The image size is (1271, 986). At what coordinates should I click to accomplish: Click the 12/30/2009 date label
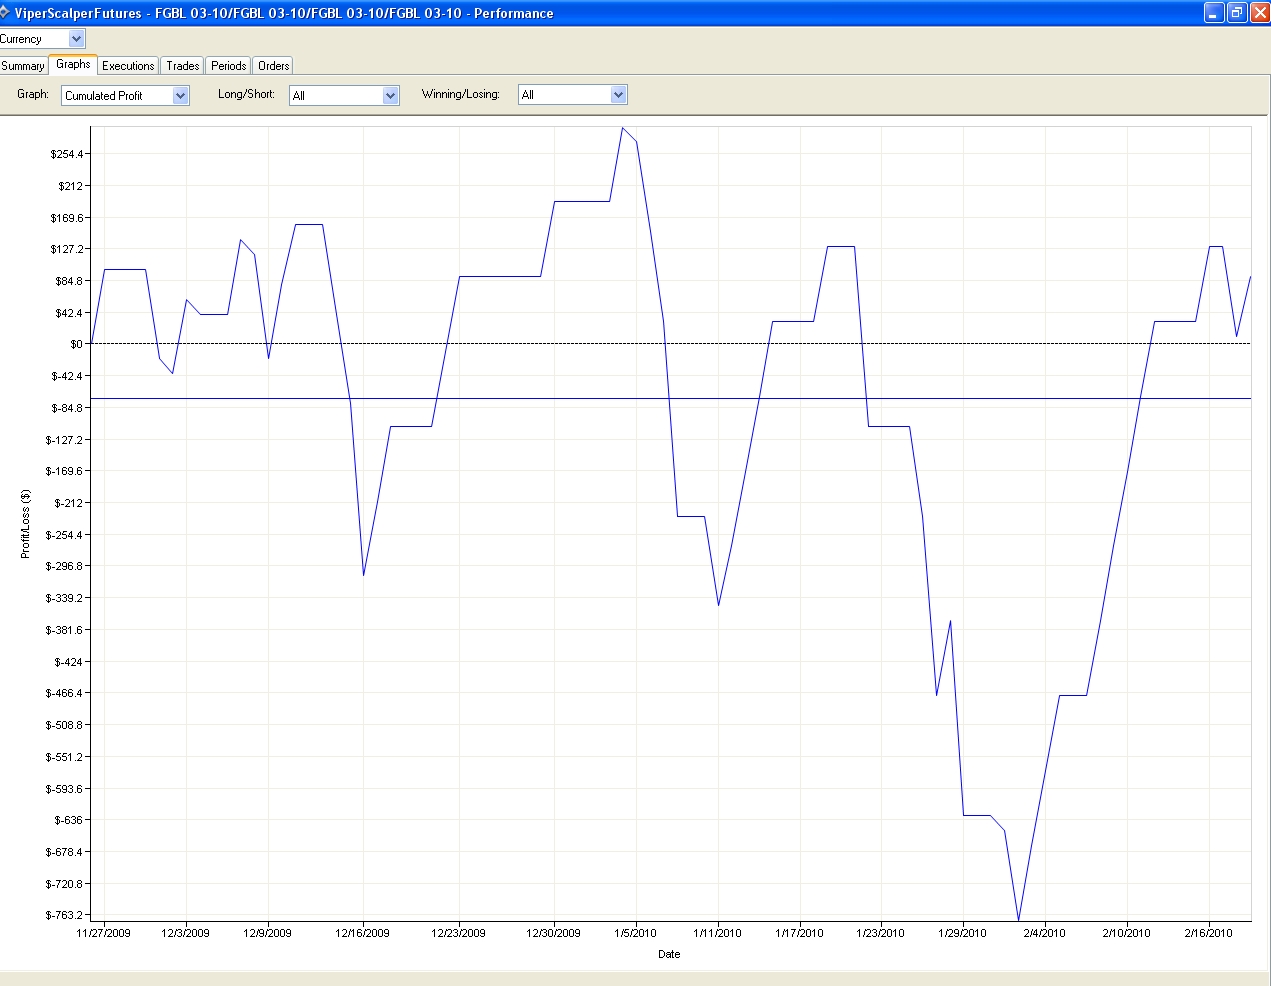[x=553, y=933]
